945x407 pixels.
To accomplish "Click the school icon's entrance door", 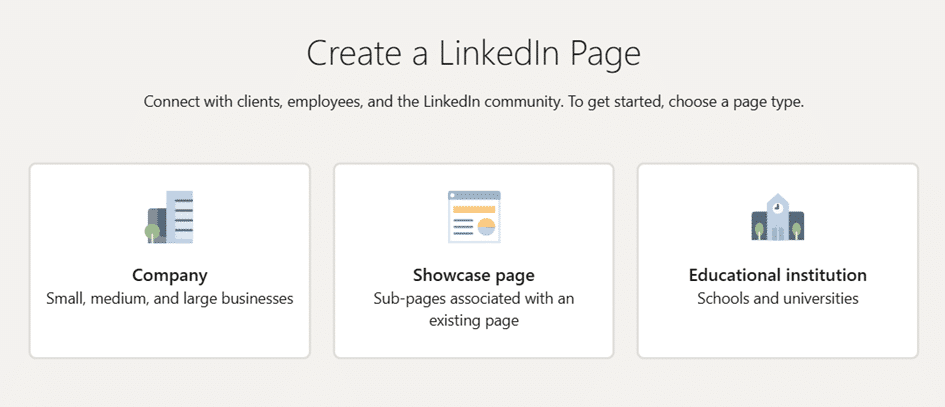I will click(x=777, y=234).
